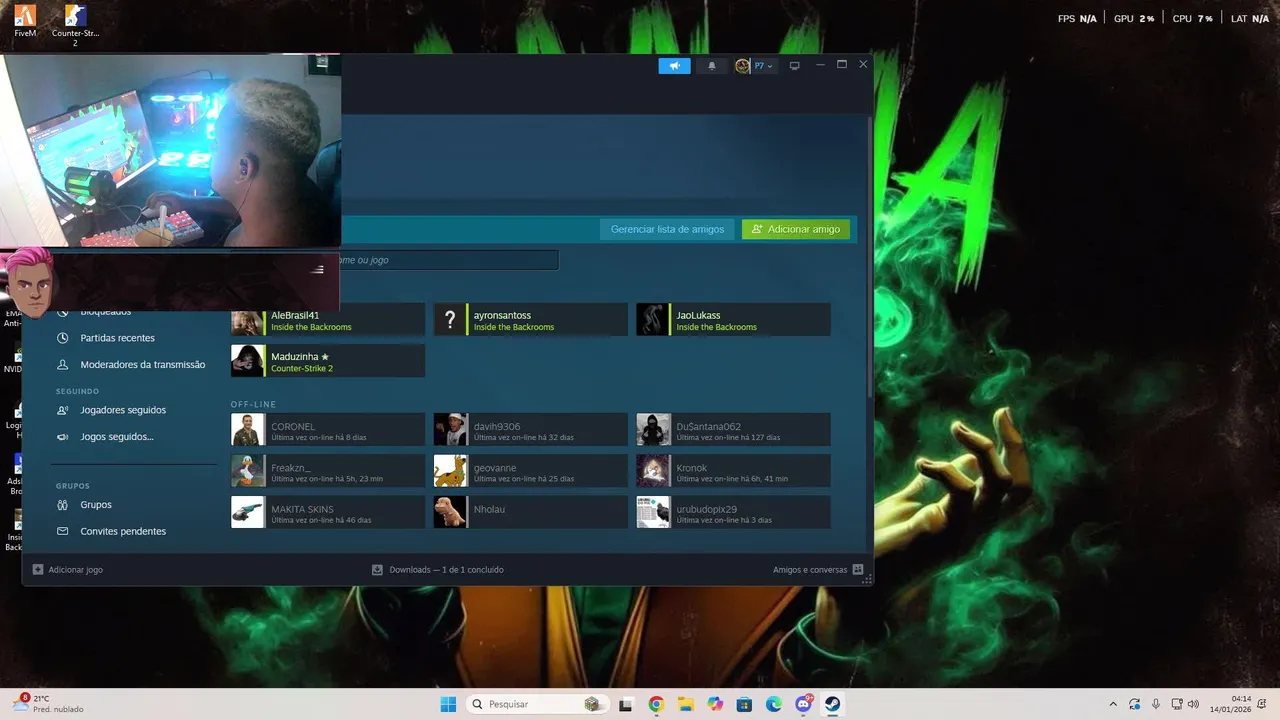Select Partidas recentes in sidebar
Viewport: 1280px width, 720px height.
(117, 338)
